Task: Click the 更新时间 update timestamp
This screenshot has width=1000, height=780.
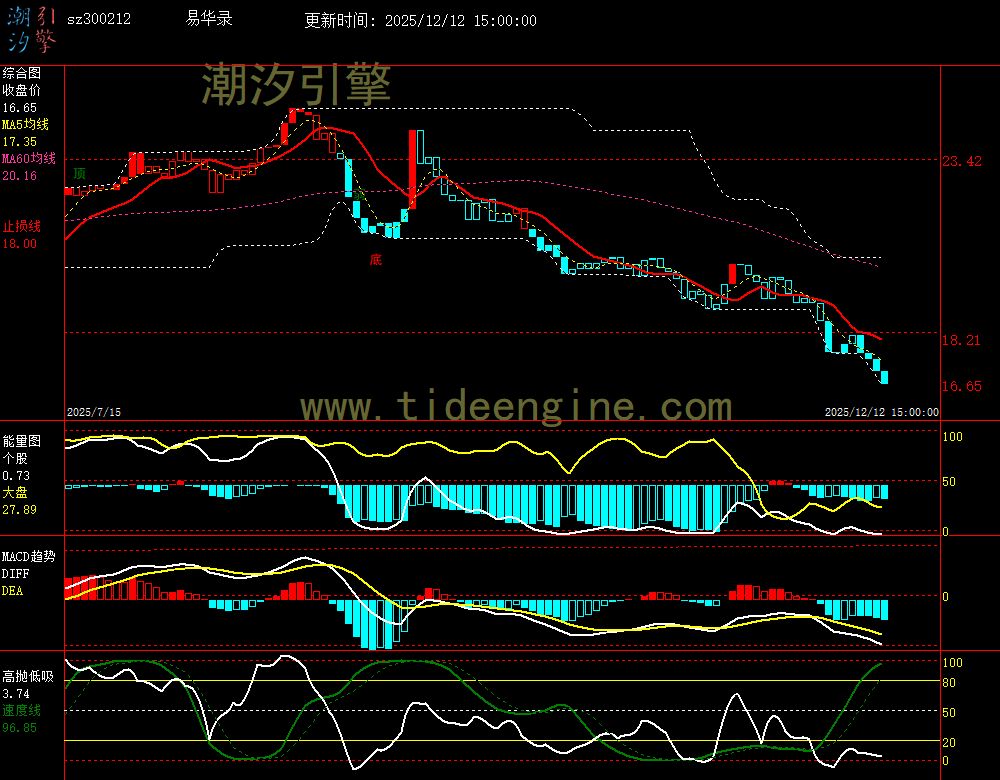Action: (420, 20)
